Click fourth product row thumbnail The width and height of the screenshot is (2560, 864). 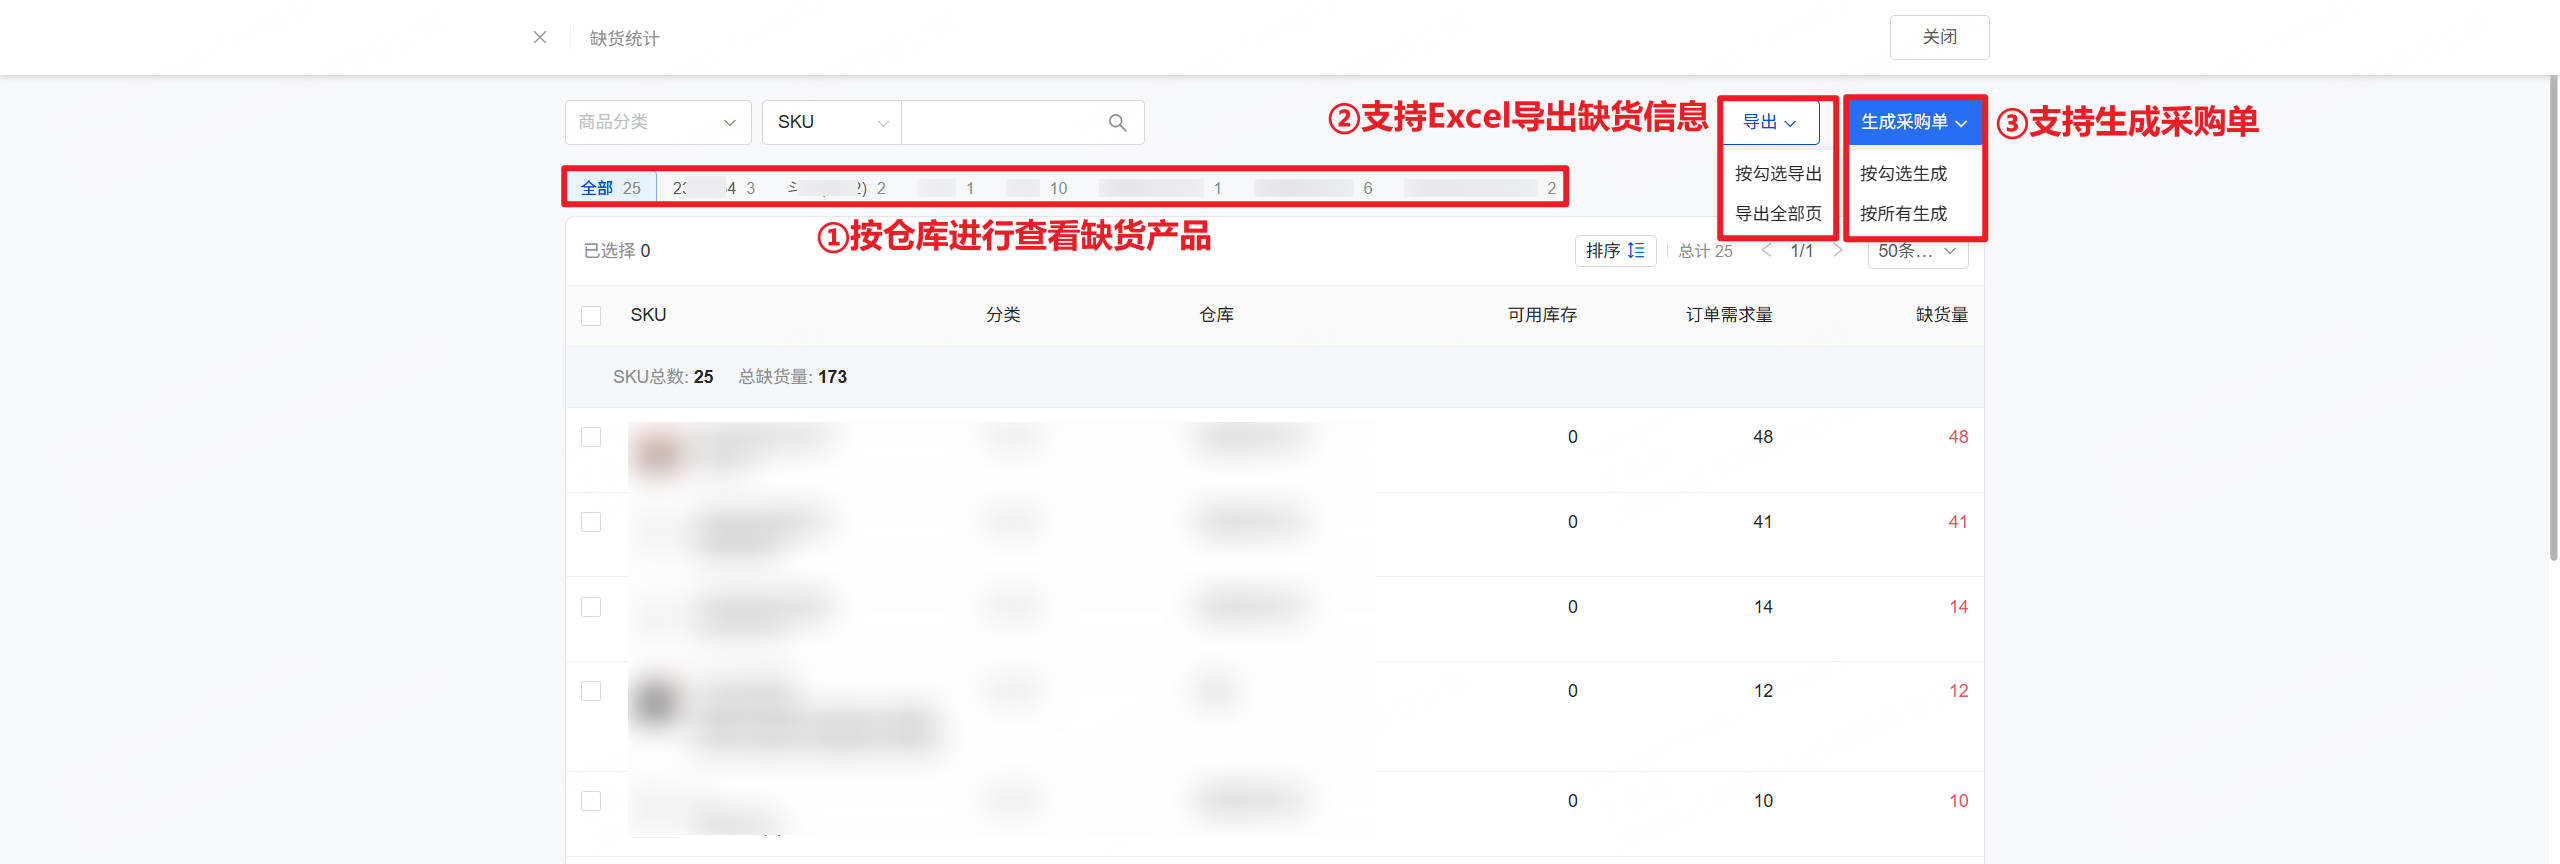pyautogui.click(x=656, y=702)
